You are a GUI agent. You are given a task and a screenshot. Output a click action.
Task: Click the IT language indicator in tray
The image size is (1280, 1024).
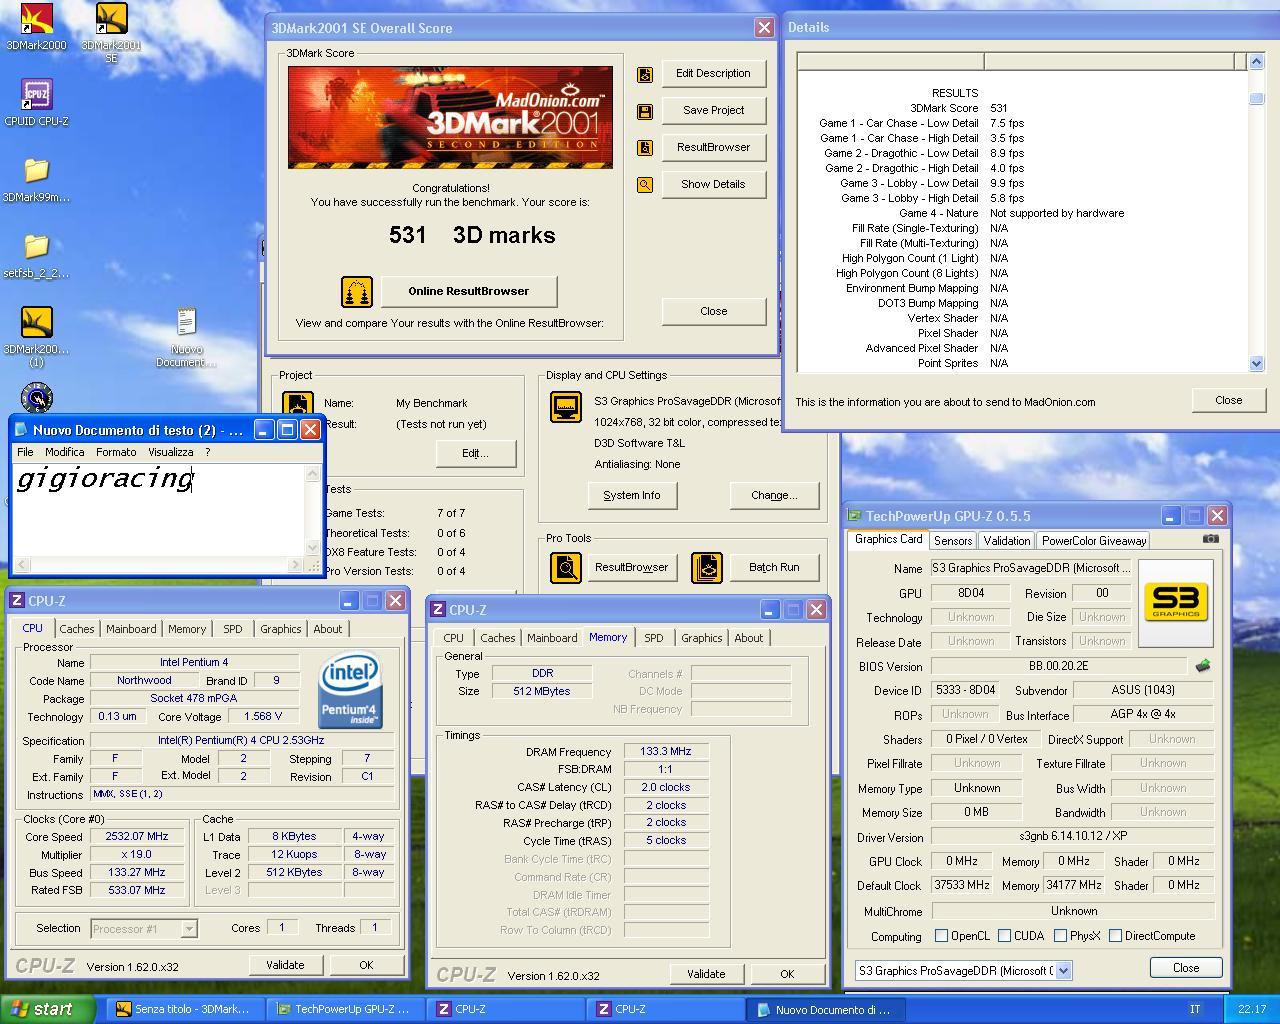tap(1194, 1010)
